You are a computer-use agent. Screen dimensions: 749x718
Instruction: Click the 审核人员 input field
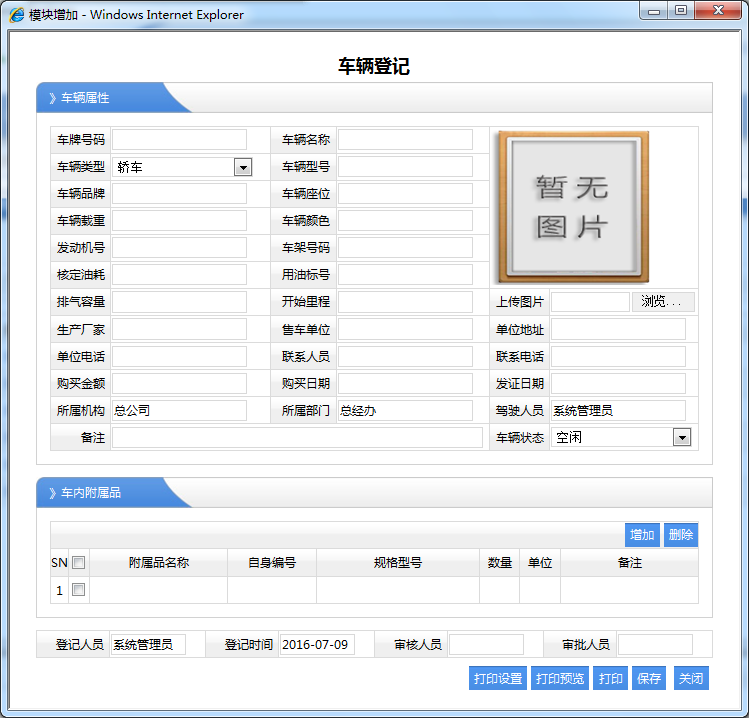[486, 645]
